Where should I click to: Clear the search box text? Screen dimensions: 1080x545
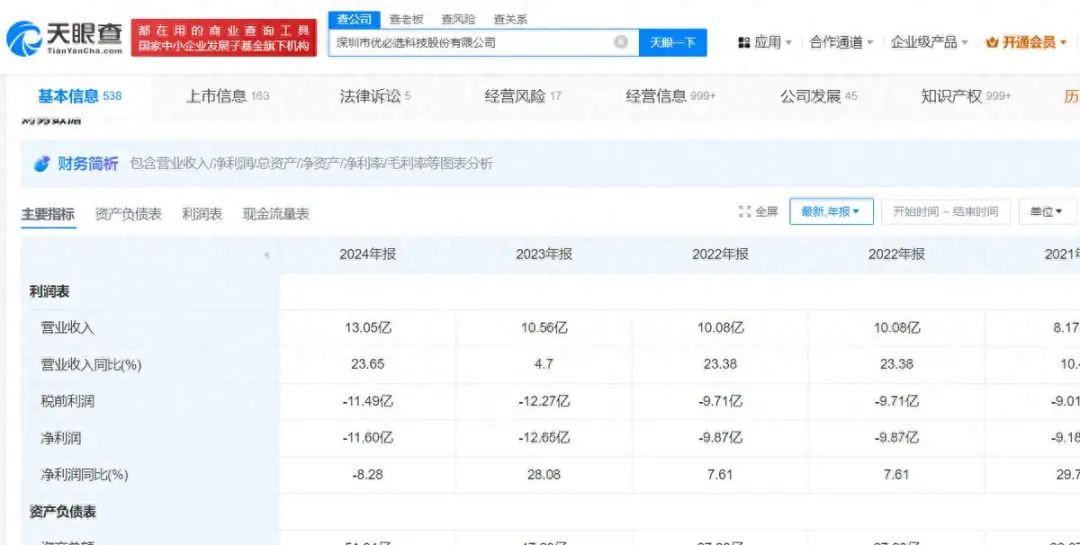pyautogui.click(x=621, y=42)
